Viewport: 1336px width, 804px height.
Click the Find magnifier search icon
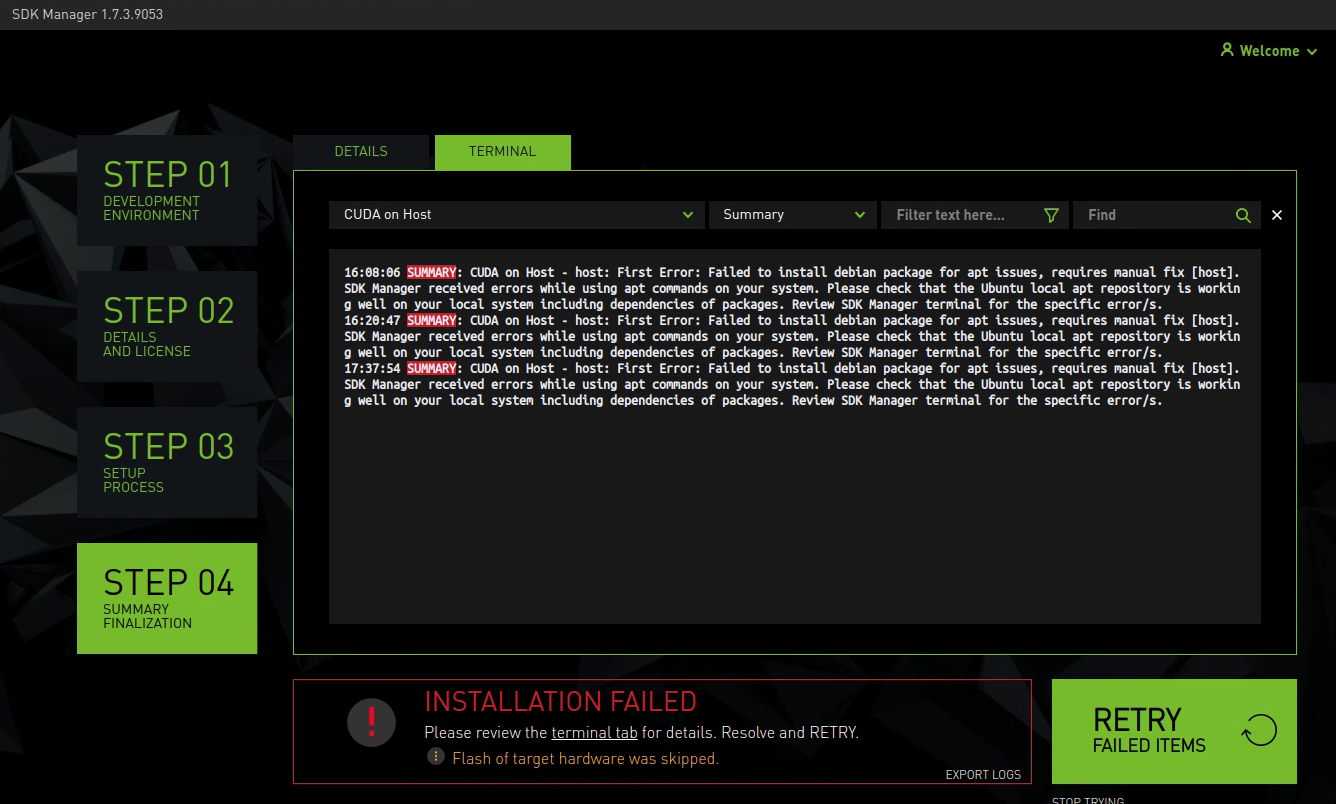click(1243, 215)
